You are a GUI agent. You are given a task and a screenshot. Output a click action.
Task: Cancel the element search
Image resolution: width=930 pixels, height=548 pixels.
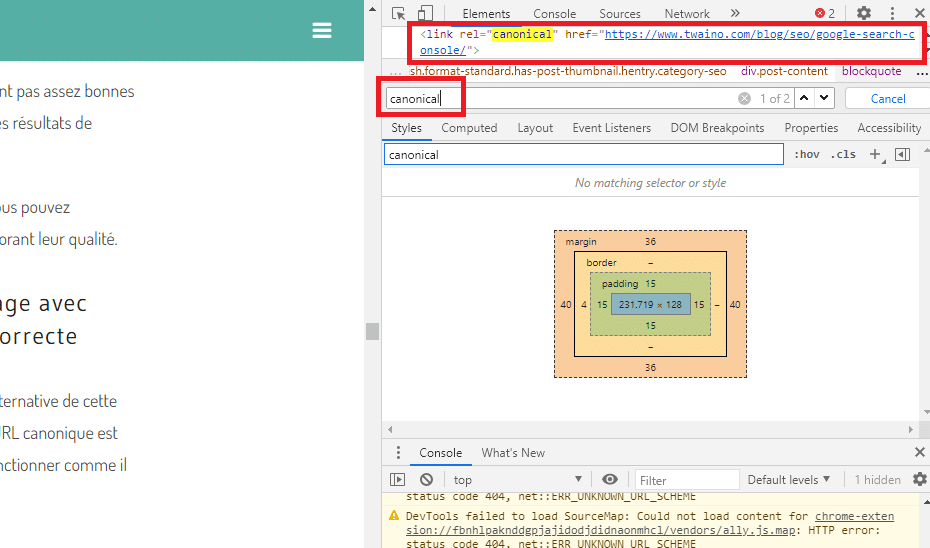click(888, 98)
